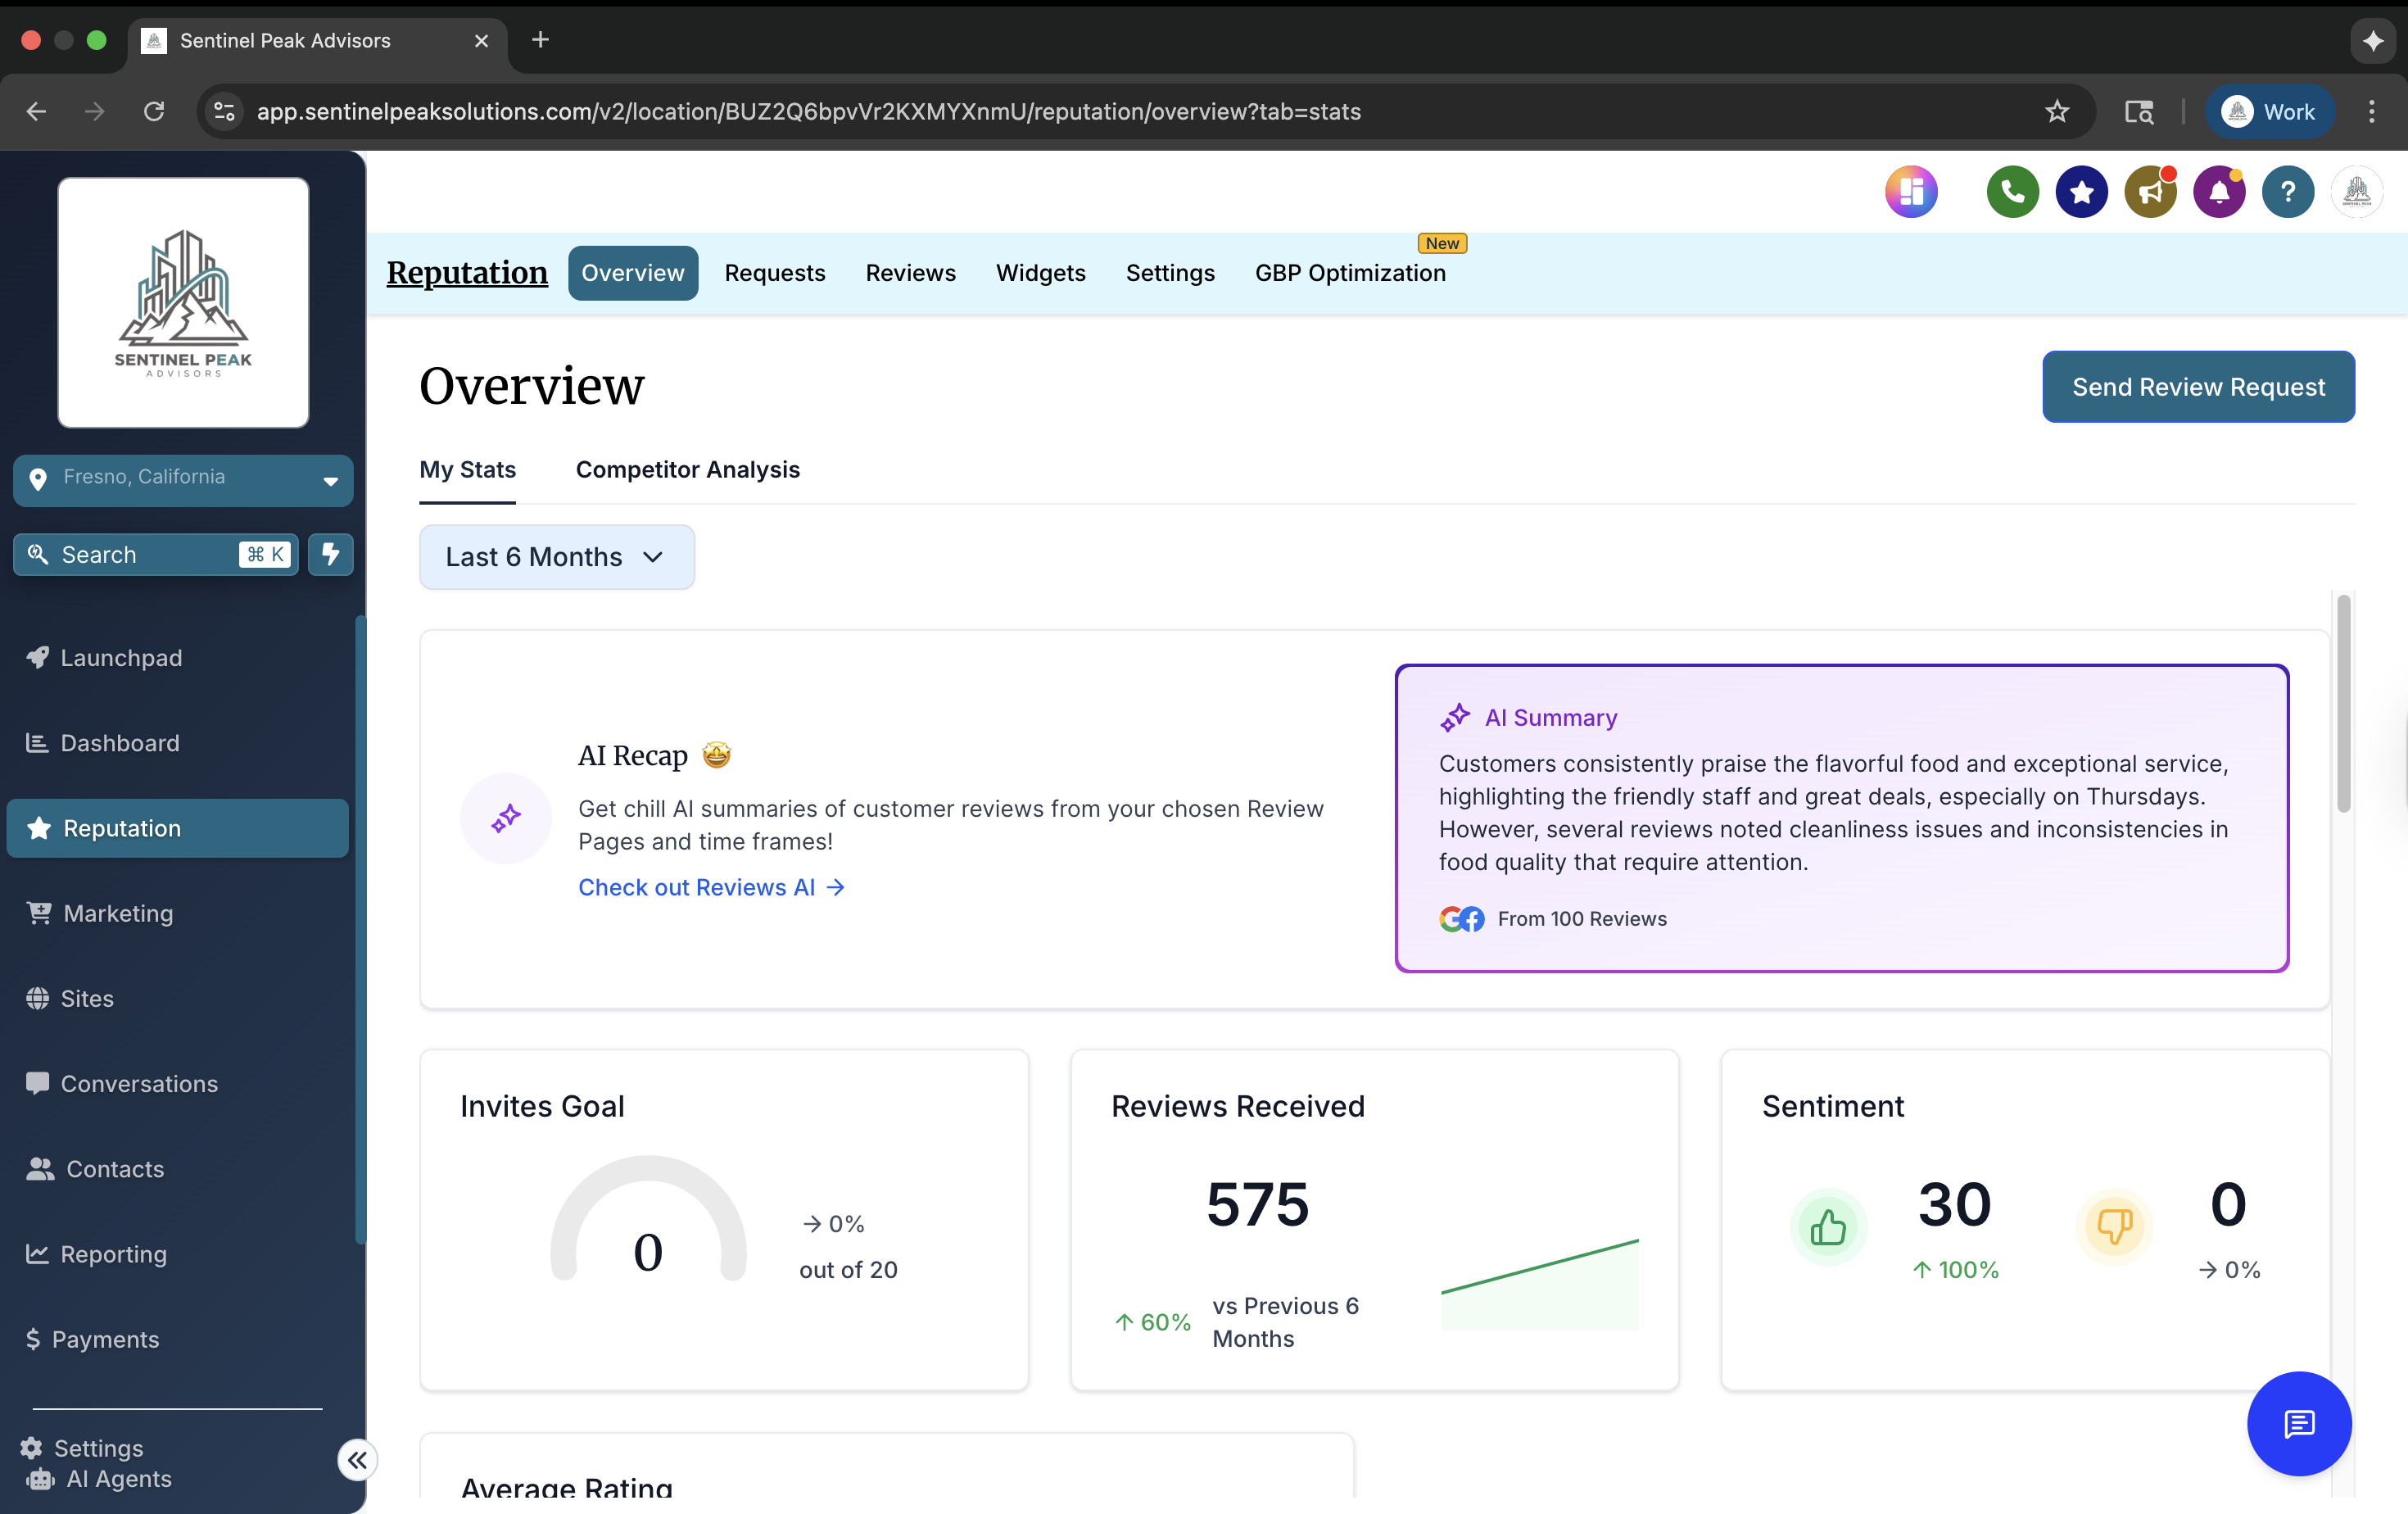Select Launchpad in the left sidebar
The width and height of the screenshot is (2408, 1514).
(x=121, y=657)
